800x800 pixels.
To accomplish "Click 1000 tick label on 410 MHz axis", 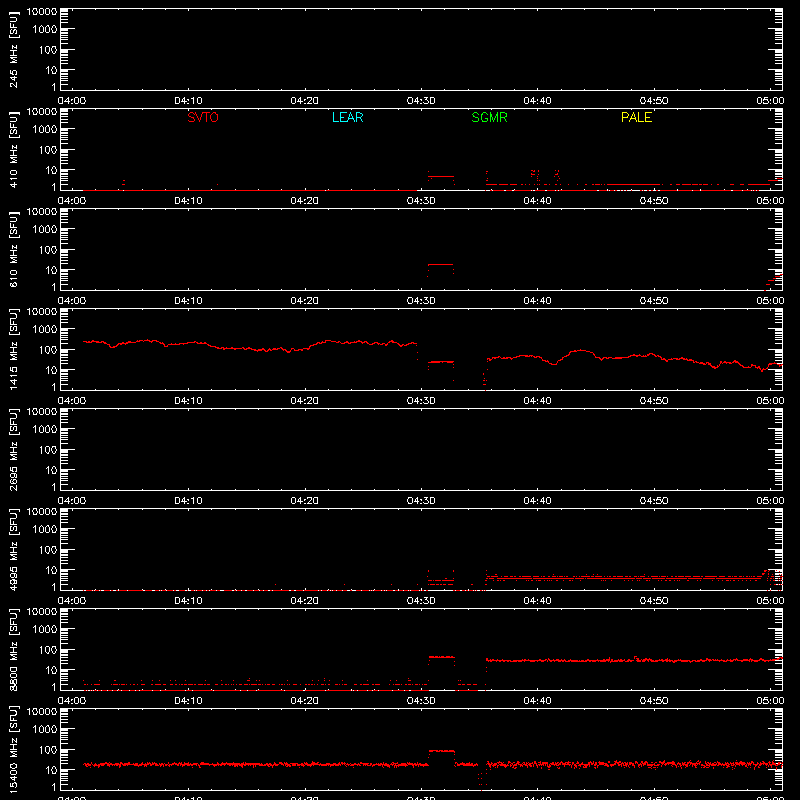I will tap(45, 130).
